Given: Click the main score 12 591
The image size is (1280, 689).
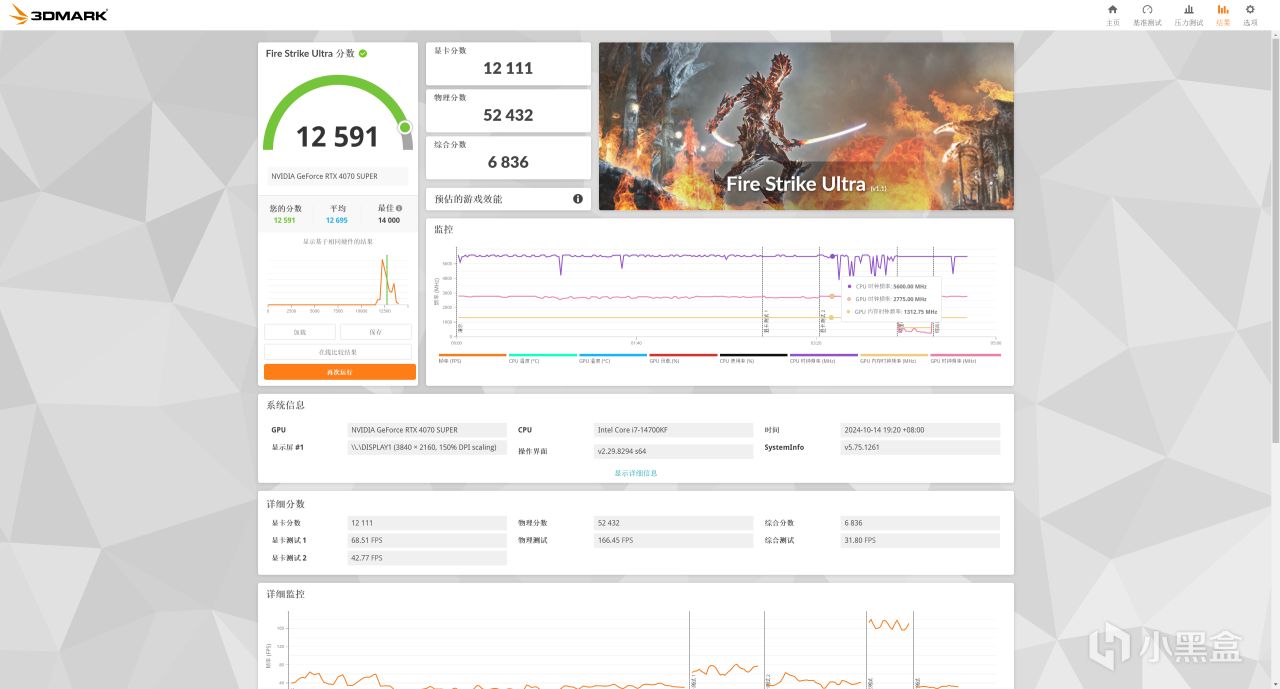Looking at the screenshot, I should [x=338, y=137].
